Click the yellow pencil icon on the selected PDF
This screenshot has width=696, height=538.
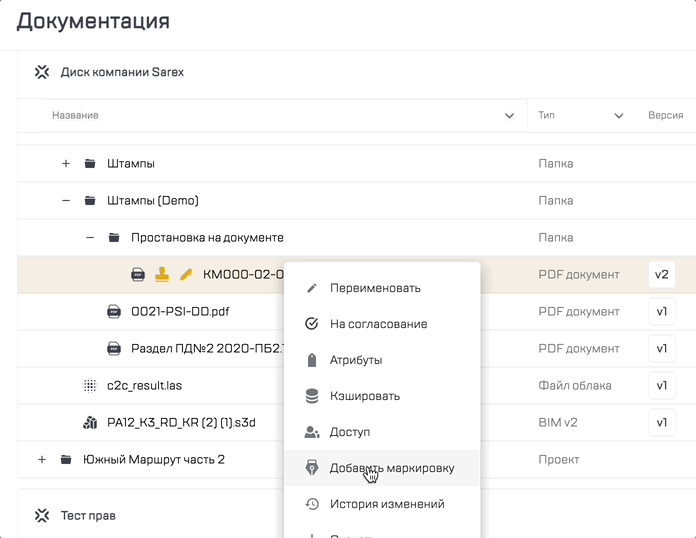pos(185,275)
